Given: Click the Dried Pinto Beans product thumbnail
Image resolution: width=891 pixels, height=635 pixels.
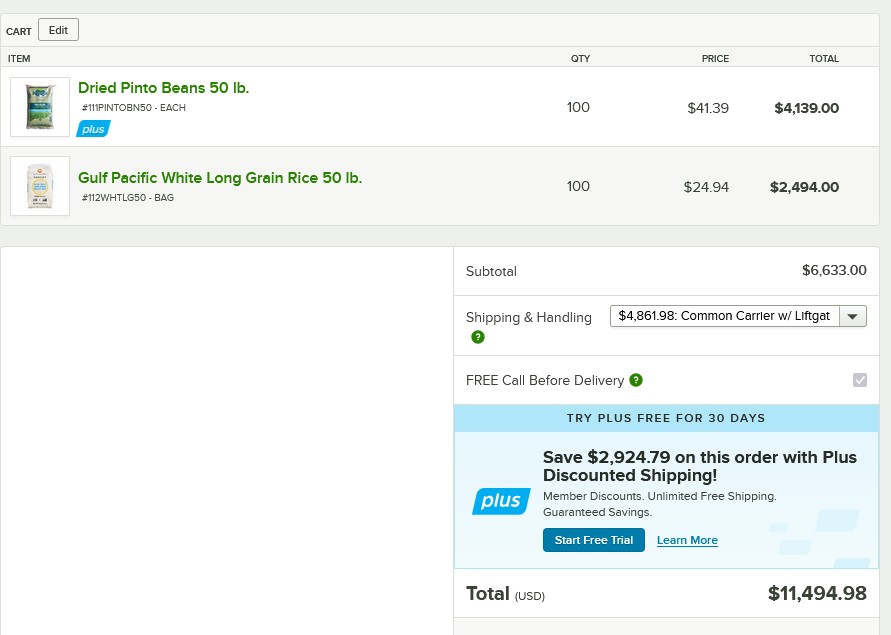Looking at the screenshot, I should (x=40, y=107).
